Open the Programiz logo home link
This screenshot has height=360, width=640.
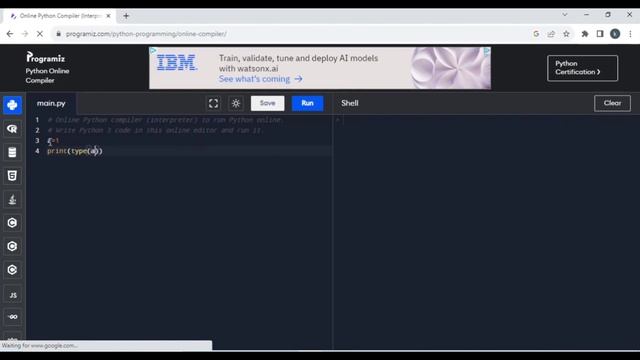45,58
